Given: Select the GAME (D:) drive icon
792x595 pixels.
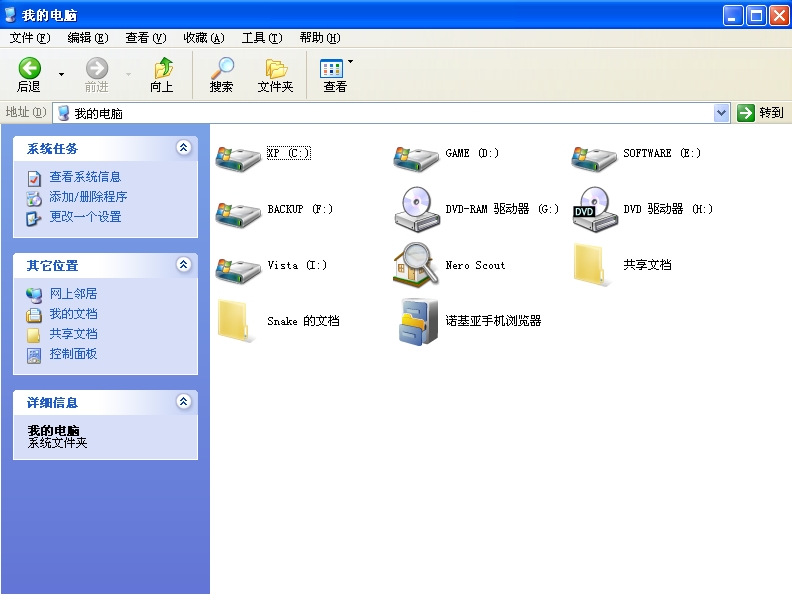Looking at the screenshot, I should tap(416, 156).
